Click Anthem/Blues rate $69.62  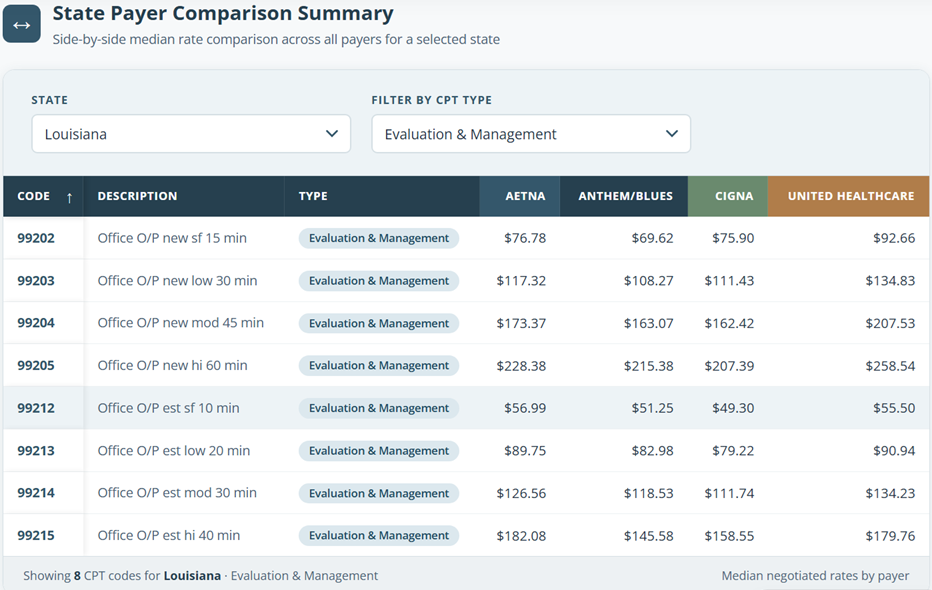point(652,238)
